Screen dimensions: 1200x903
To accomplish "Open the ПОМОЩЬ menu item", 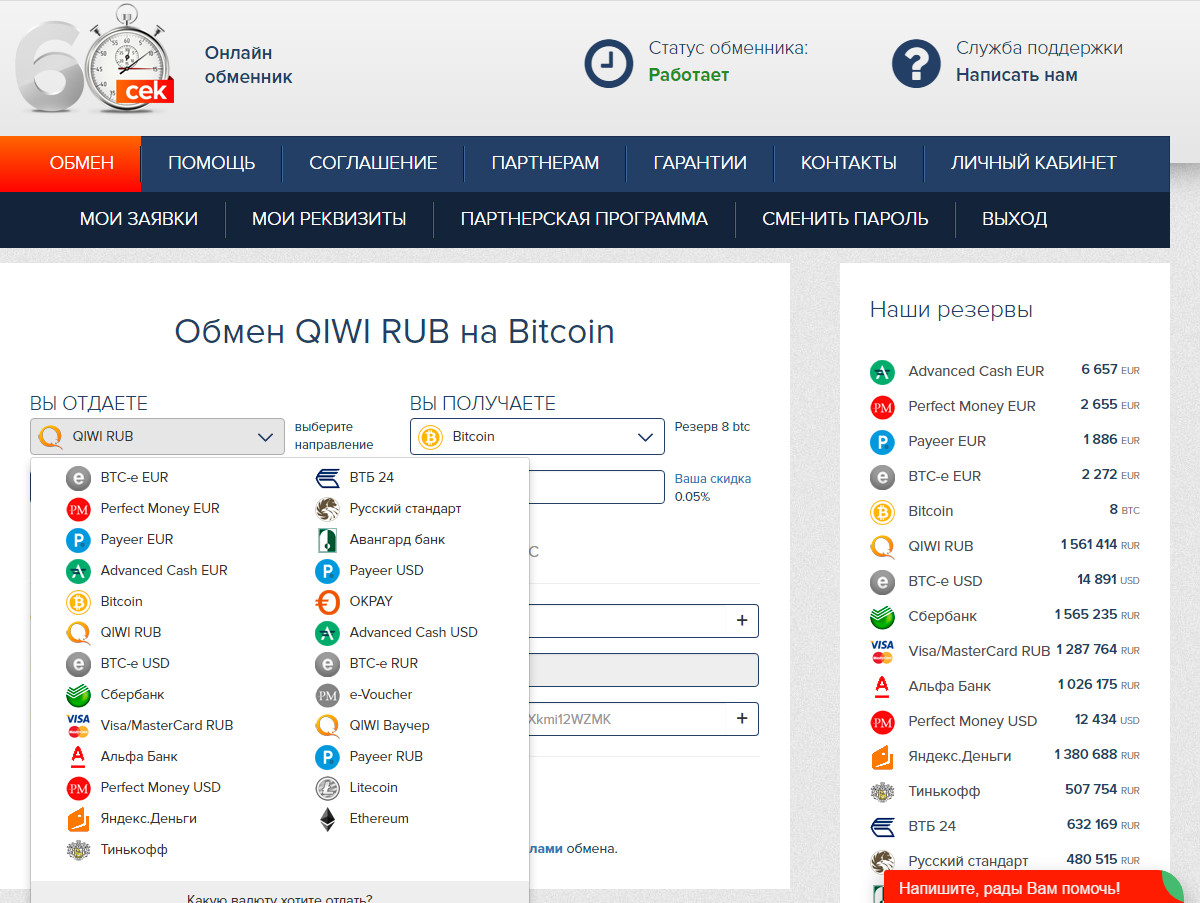I will click(212, 163).
